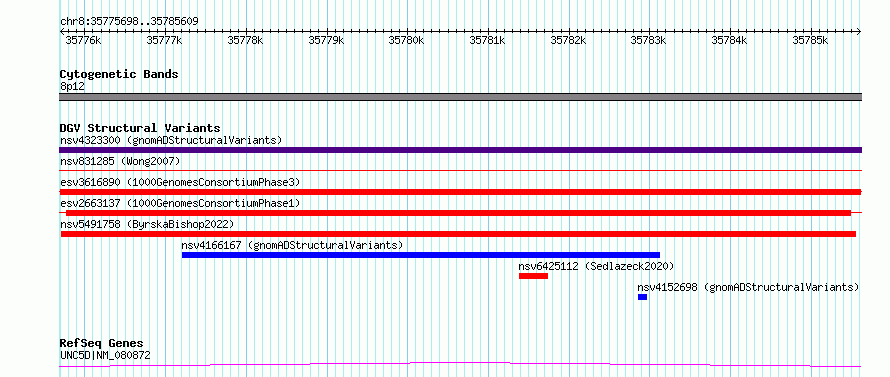The width and height of the screenshot is (890, 377).
Task: Select the magenta UNC5D gene line
Action: tap(460, 364)
